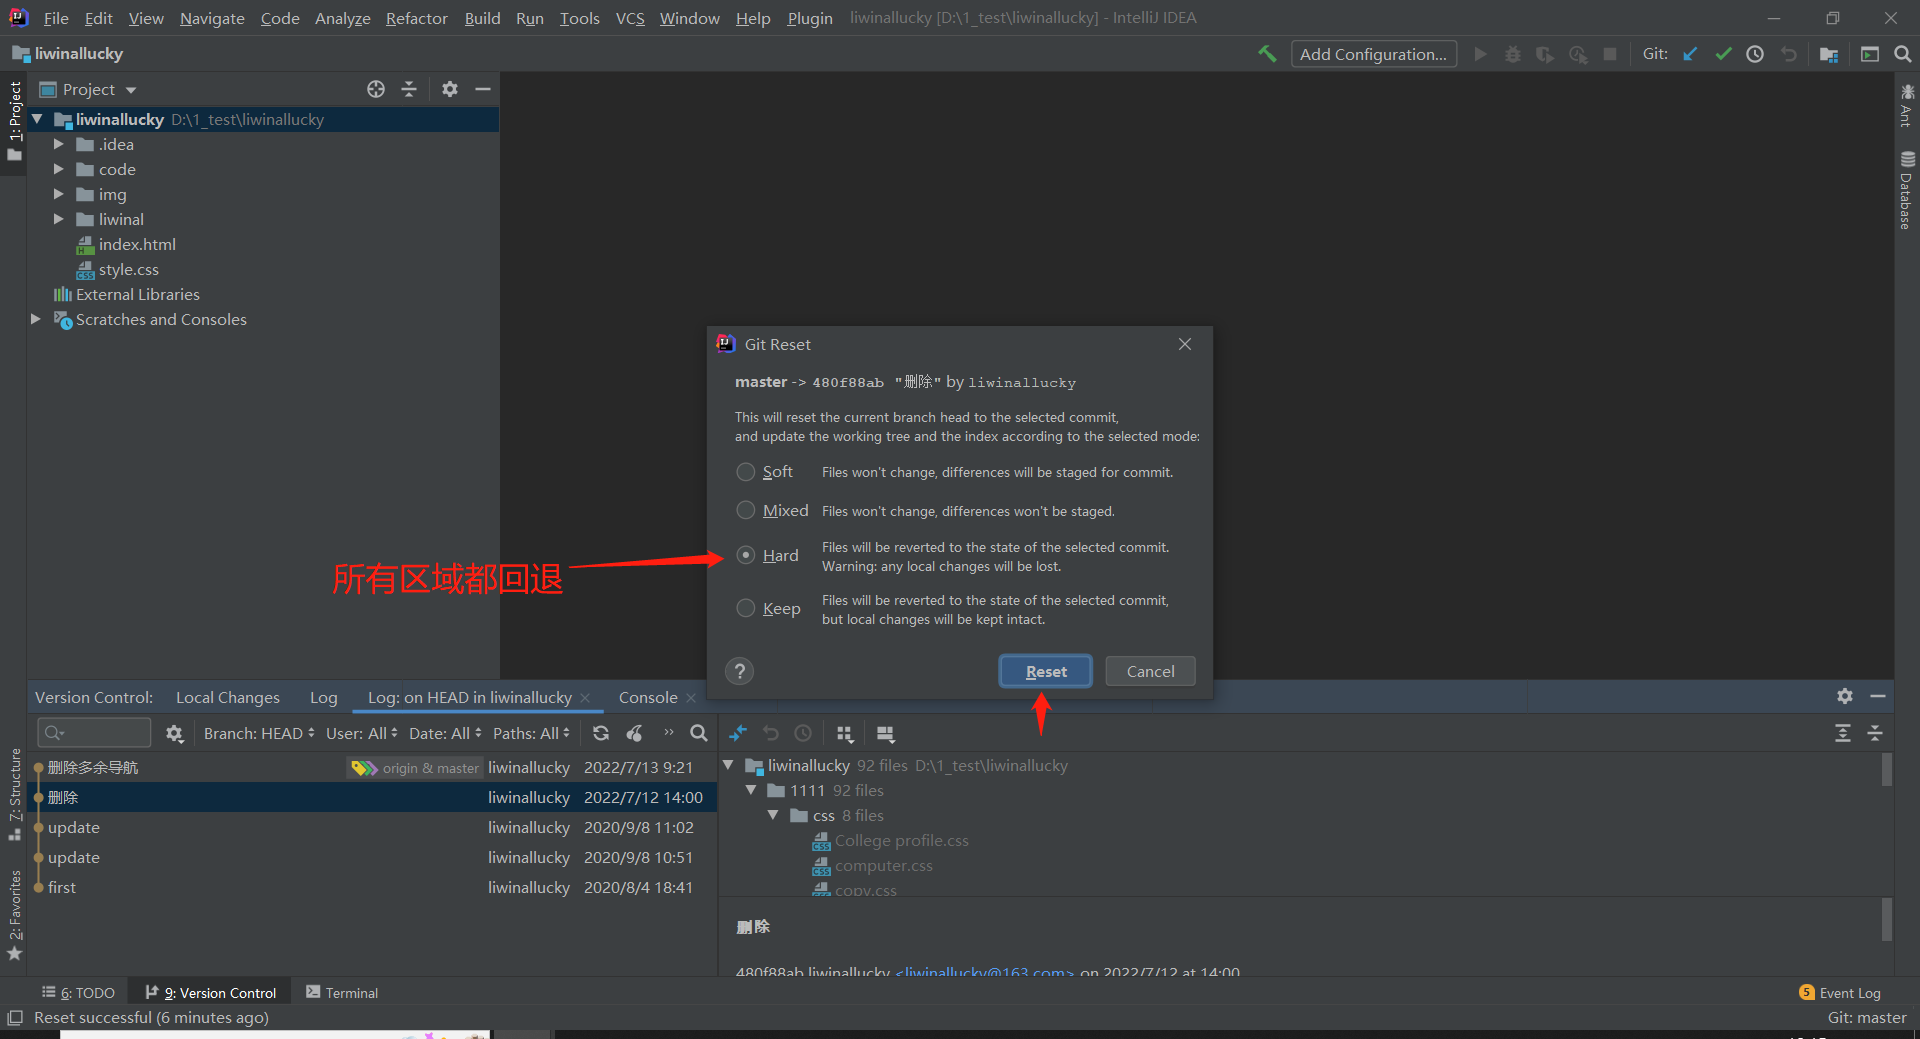Screen dimensions: 1920x1039
Task: Click the Git Update Project blue arrow
Action: pyautogui.click(x=1690, y=54)
